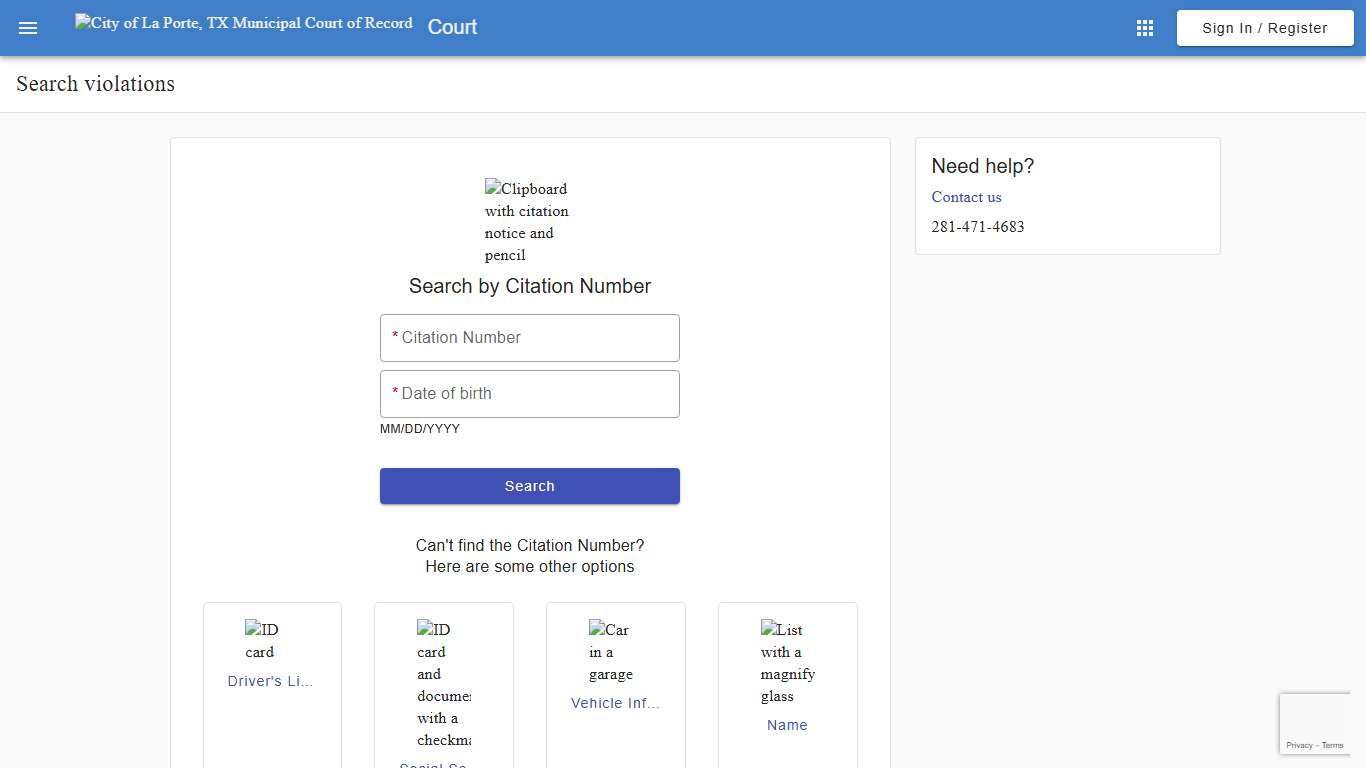1366x768 pixels.
Task: Select the Vehicle Information search option
Action: point(615,703)
